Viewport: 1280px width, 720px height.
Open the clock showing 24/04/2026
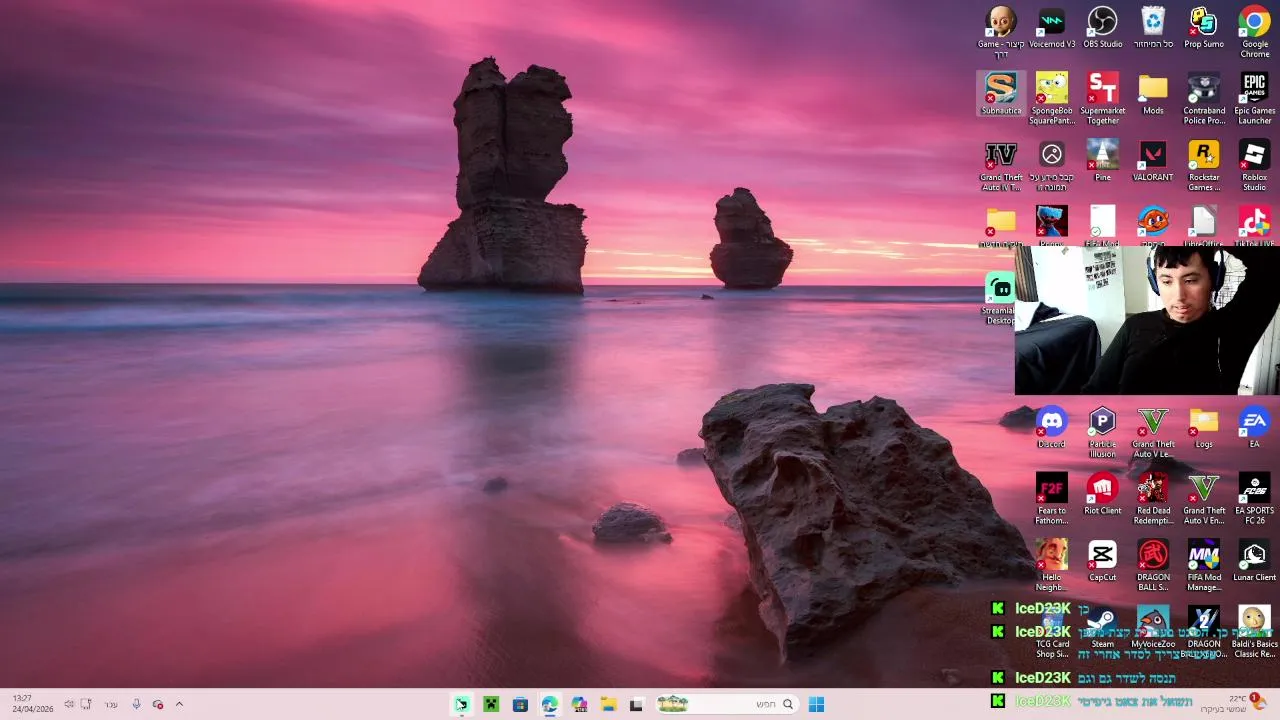click(x=32, y=703)
